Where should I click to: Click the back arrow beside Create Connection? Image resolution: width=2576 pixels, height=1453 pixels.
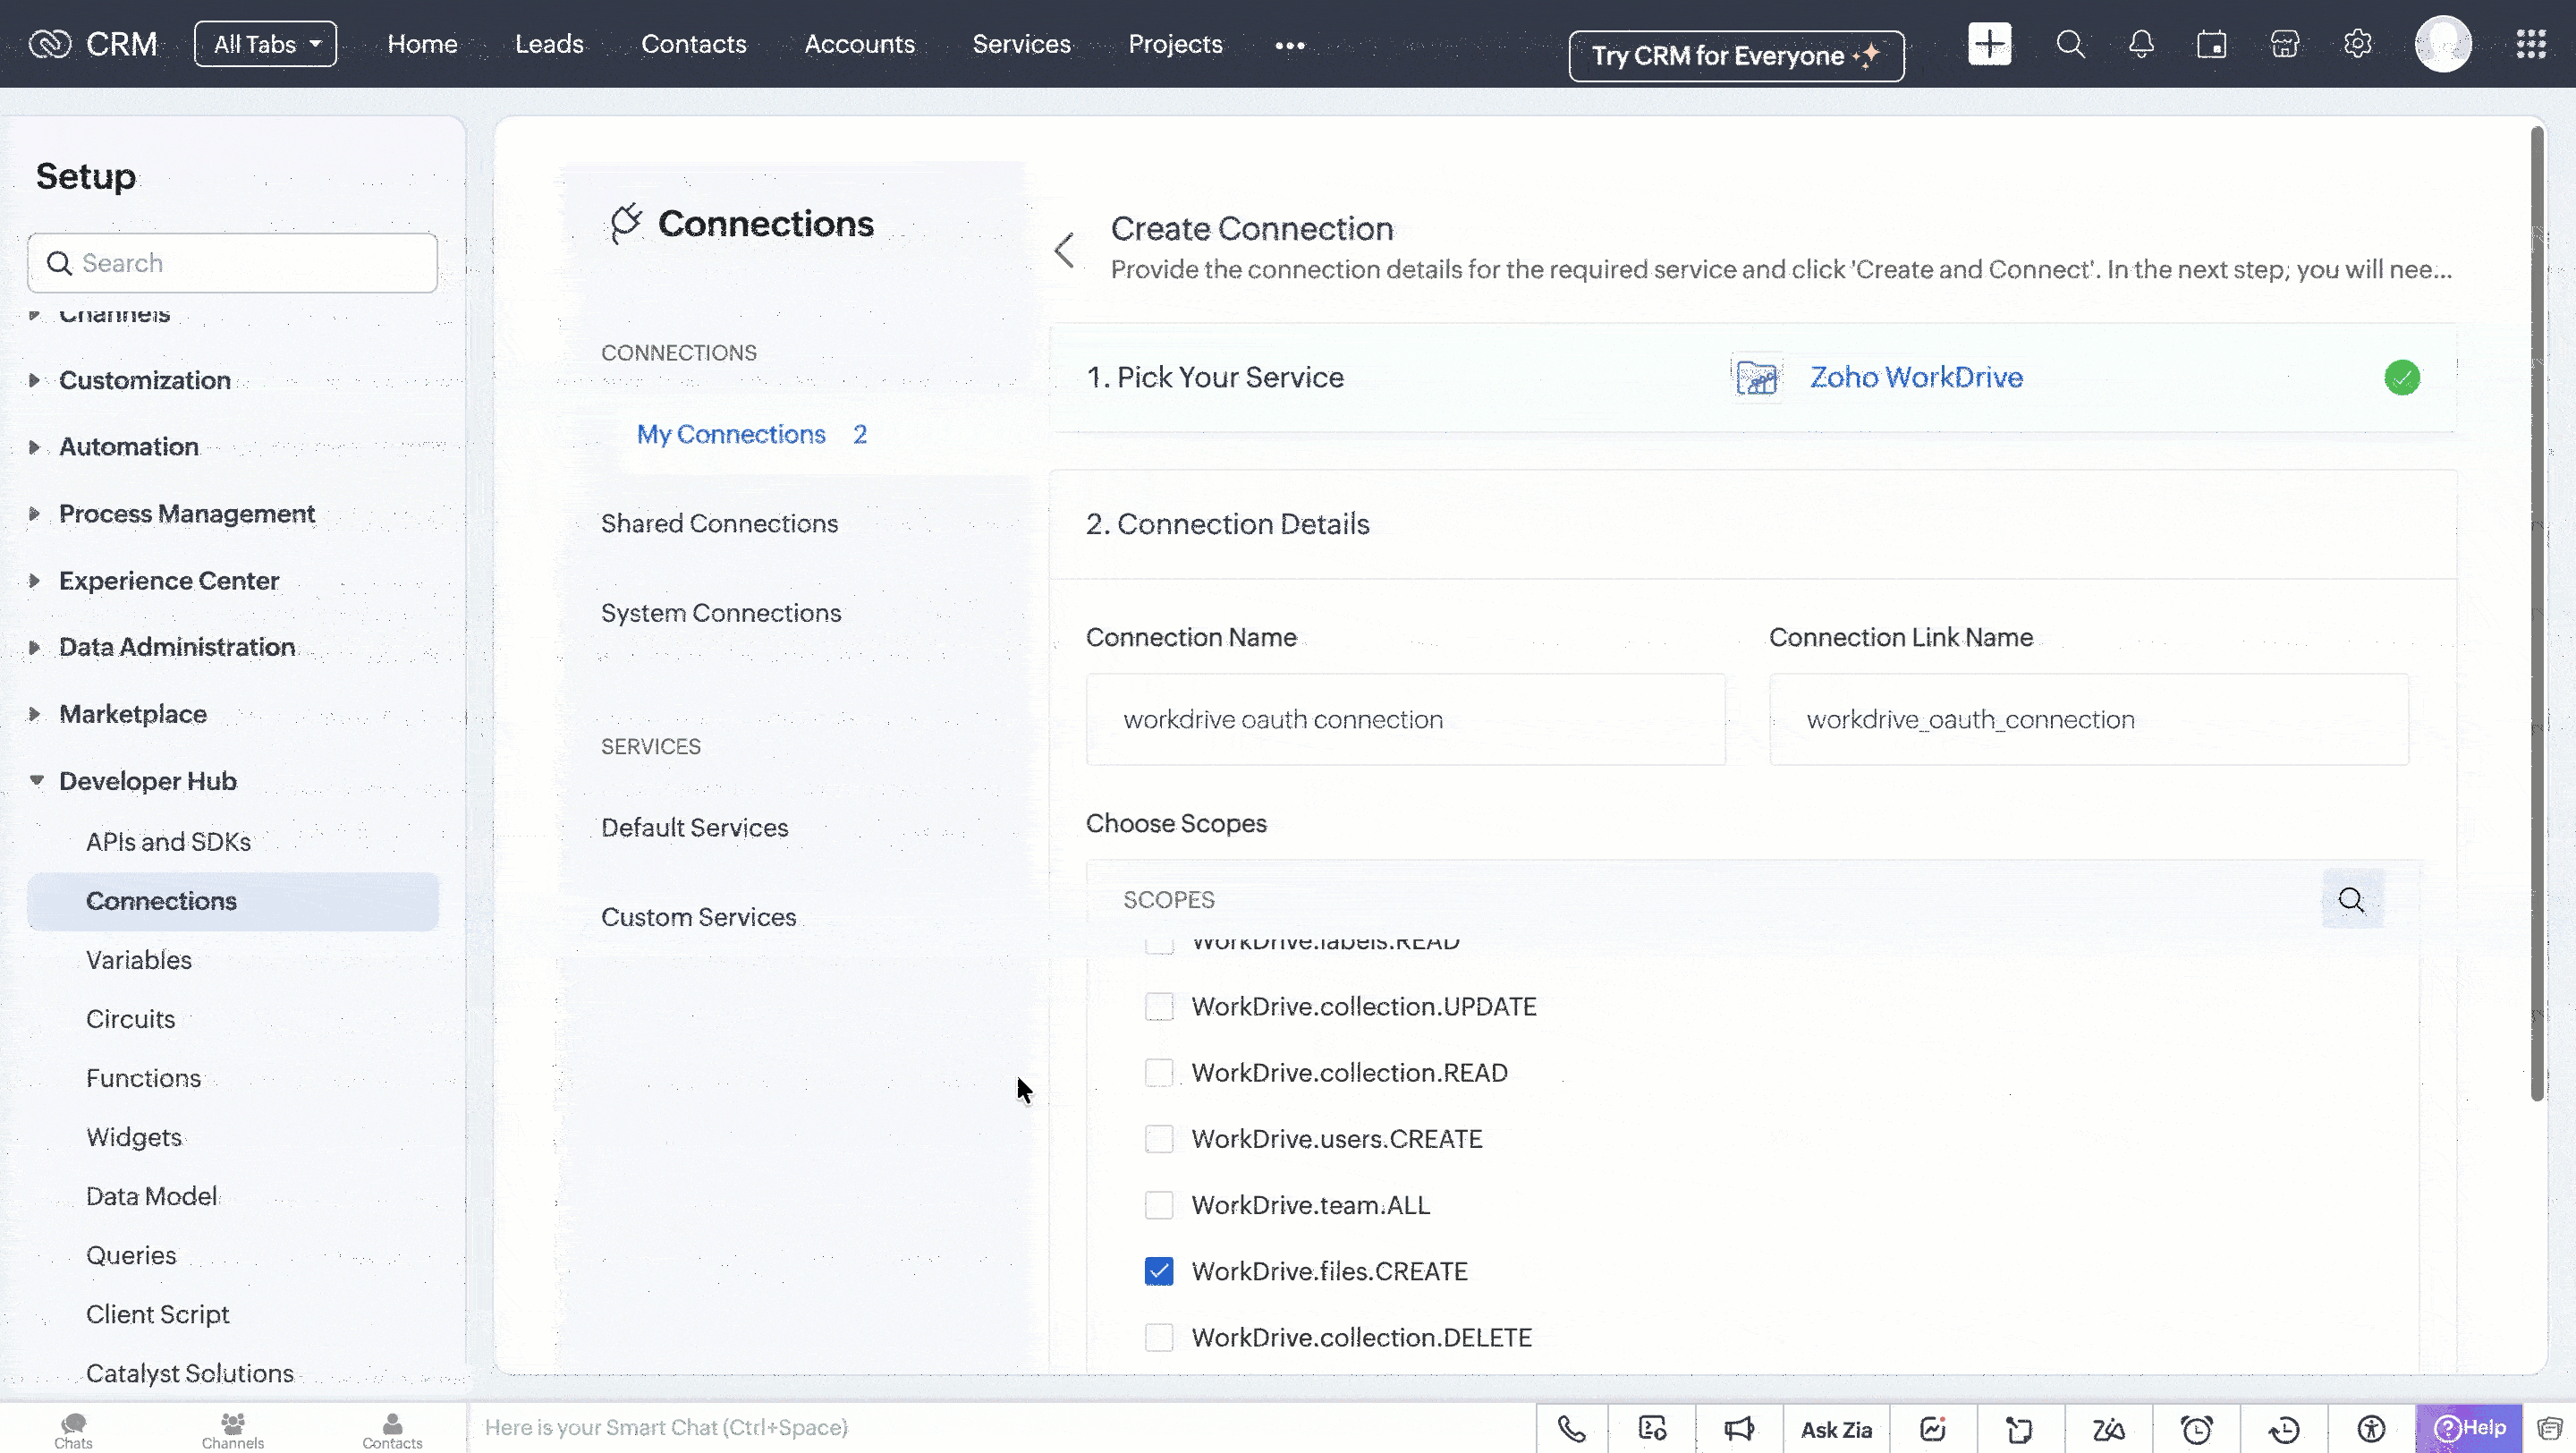[1064, 250]
